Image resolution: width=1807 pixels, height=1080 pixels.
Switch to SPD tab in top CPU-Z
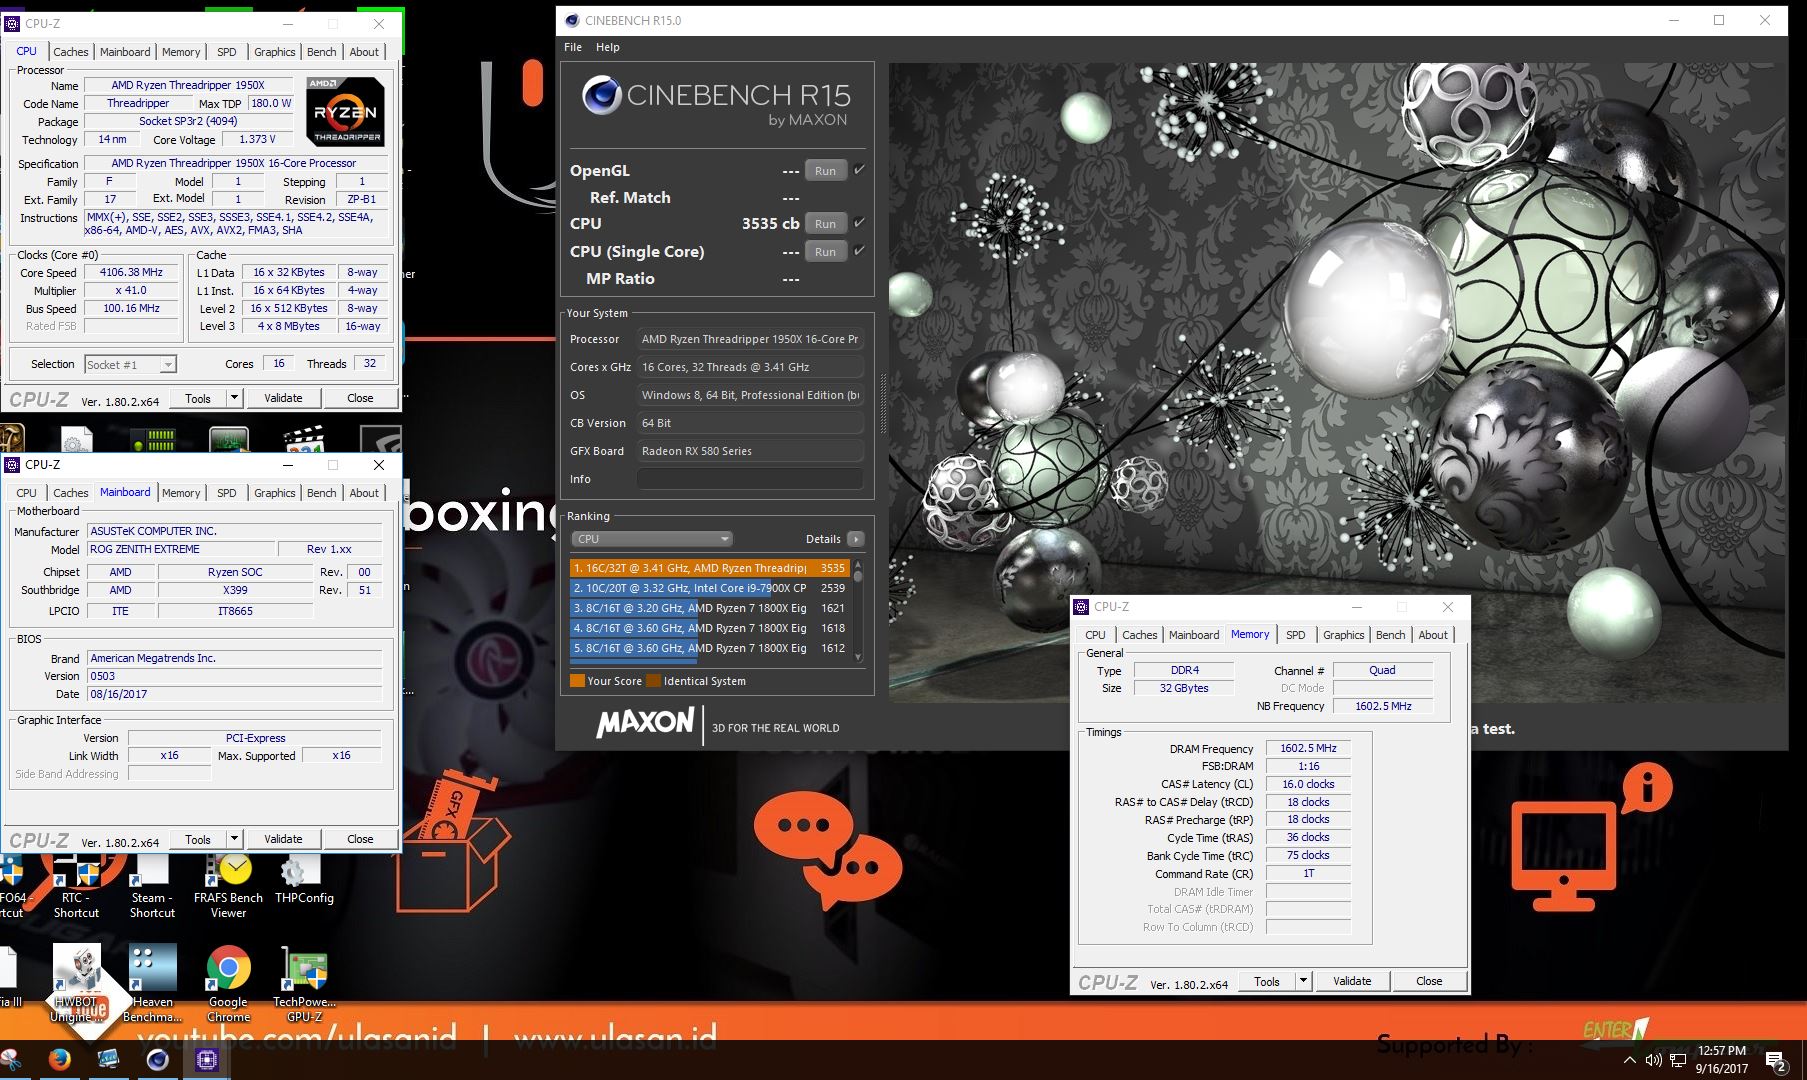(227, 52)
